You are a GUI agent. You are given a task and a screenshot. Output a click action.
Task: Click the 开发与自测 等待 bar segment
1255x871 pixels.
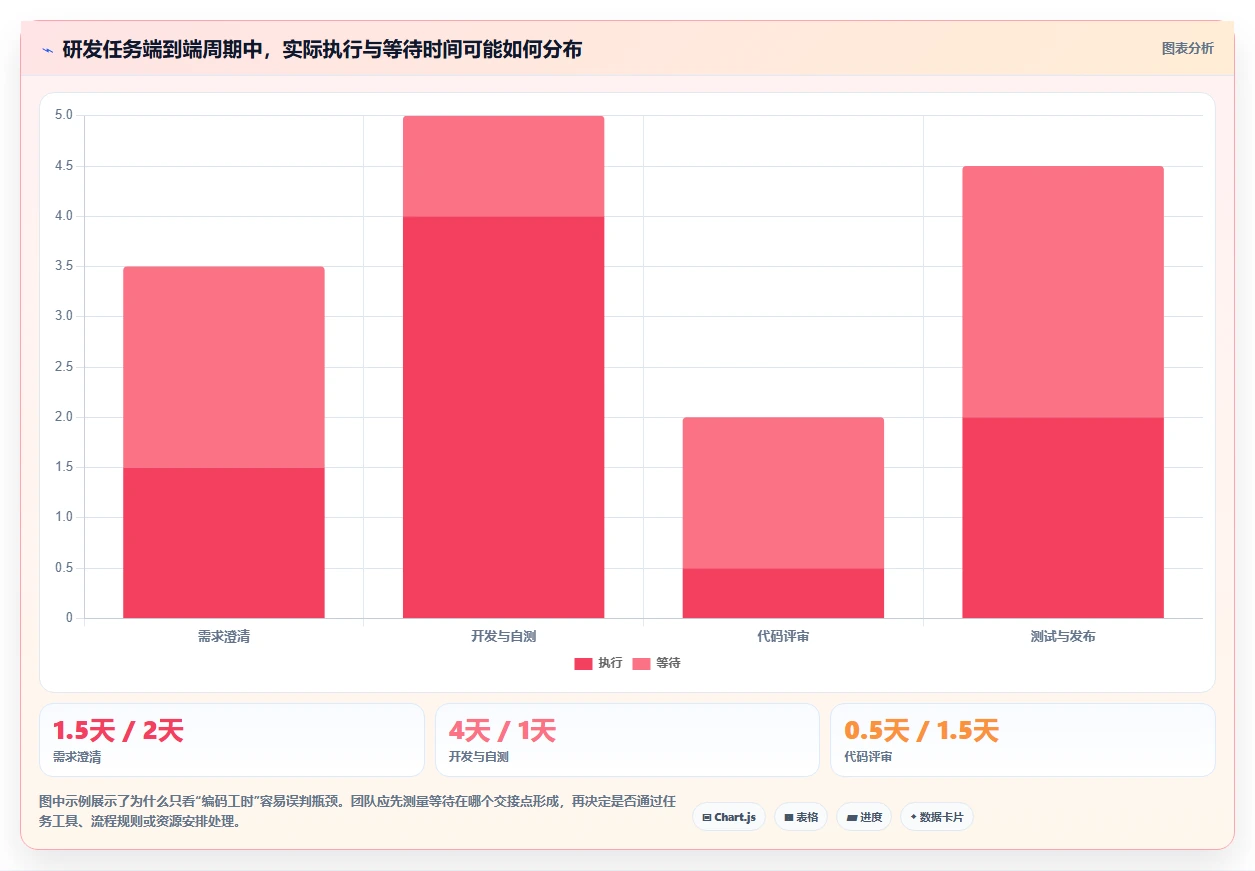[x=504, y=166]
